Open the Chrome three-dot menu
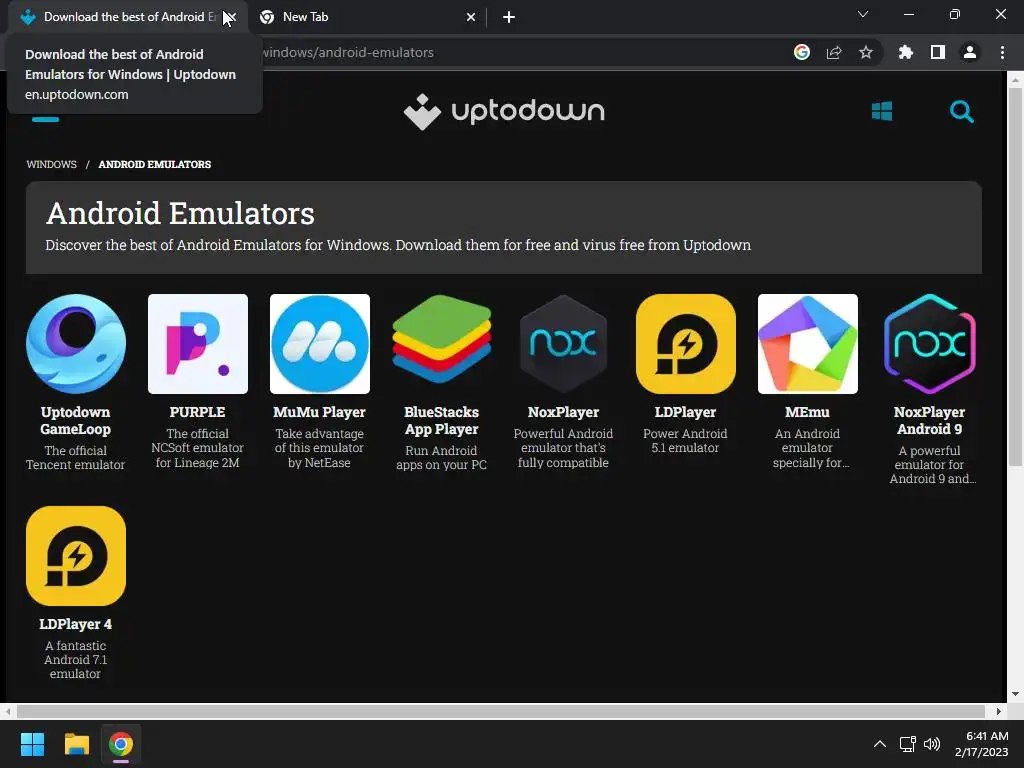 click(x=1002, y=52)
